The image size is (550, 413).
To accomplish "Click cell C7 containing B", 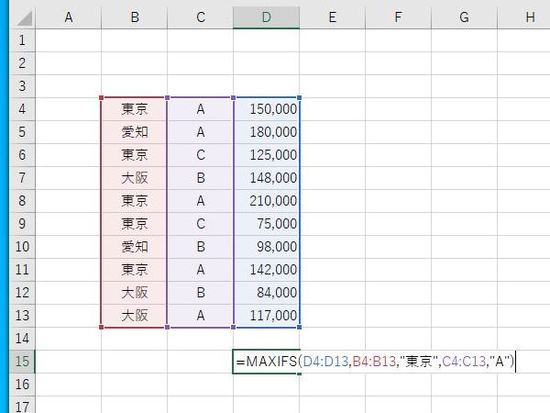I will click(201, 178).
